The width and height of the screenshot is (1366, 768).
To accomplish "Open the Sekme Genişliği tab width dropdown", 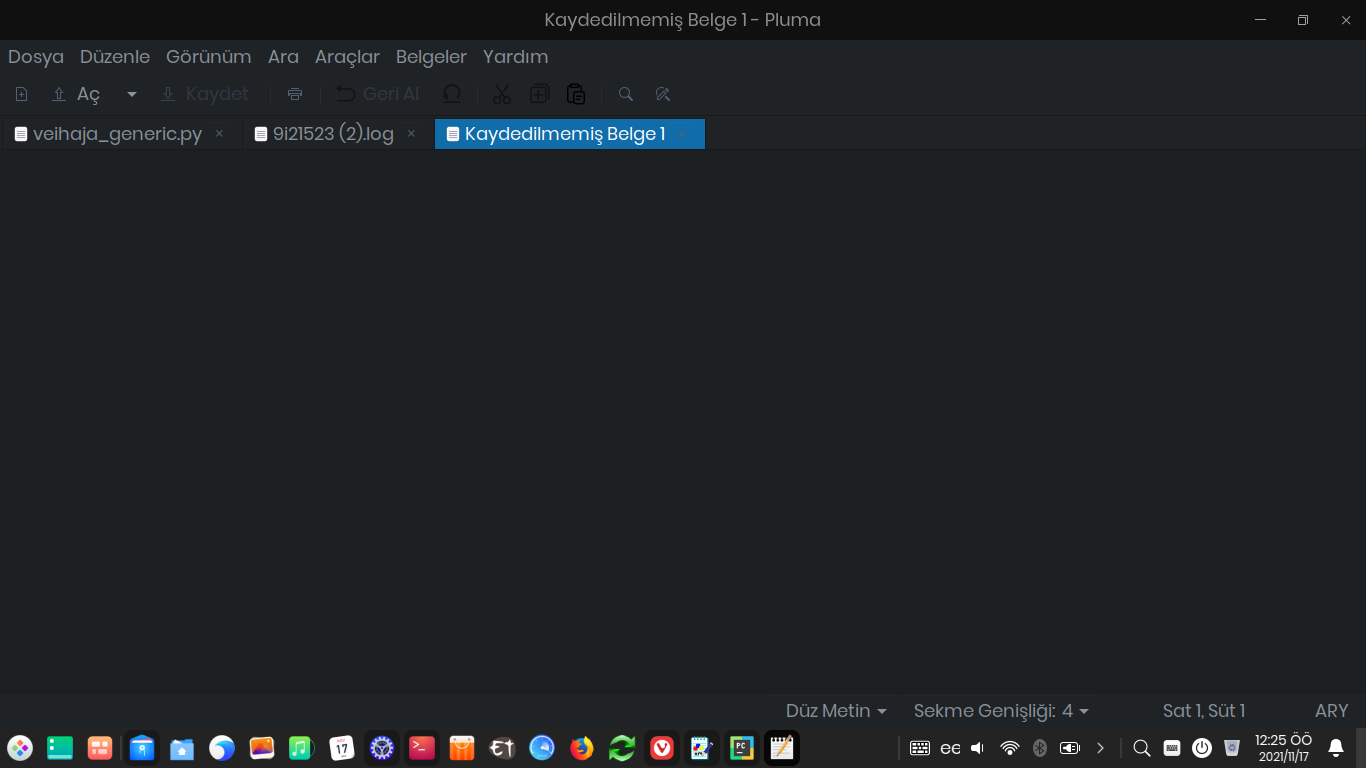I will click(1001, 711).
